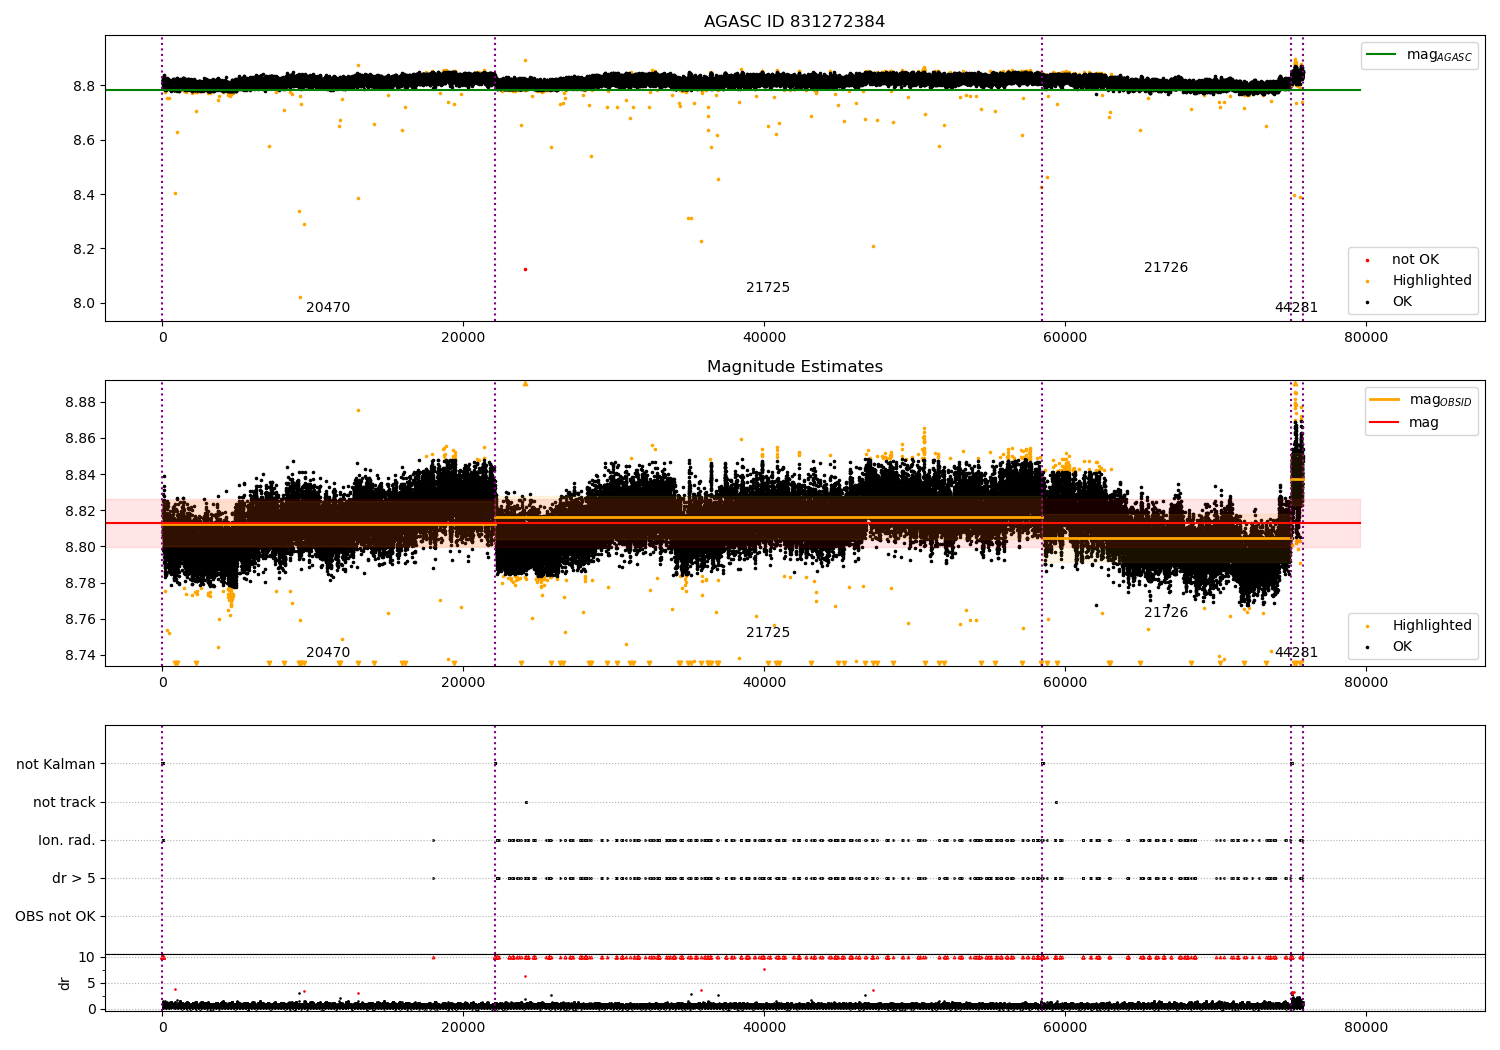Click the 80000 x-tick under the bottom plot
The width and height of the screenshot is (1500, 1050).
coord(1366,1027)
